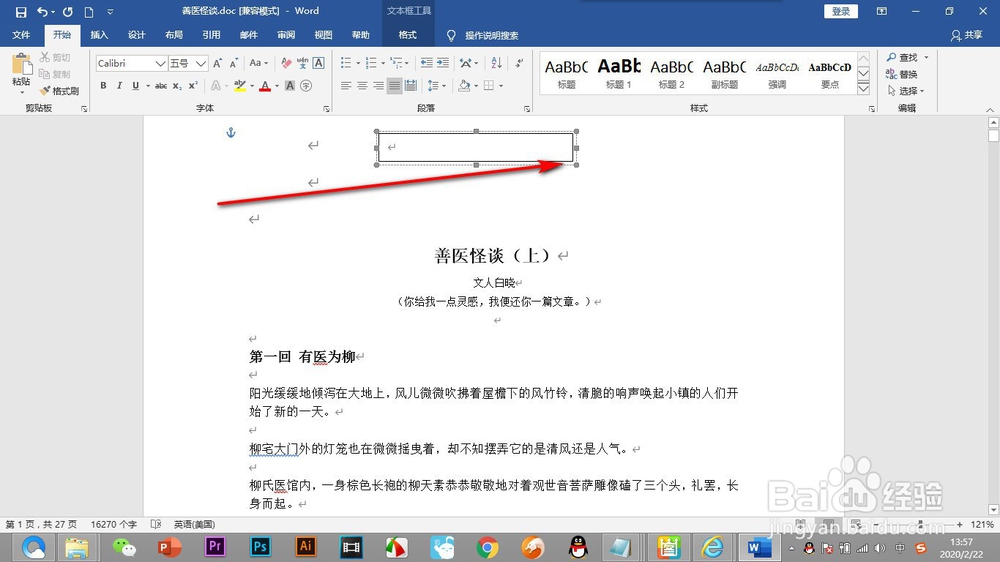Viewport: 1000px width, 562px height.
Task: Click inside the empty text box
Action: 476,147
